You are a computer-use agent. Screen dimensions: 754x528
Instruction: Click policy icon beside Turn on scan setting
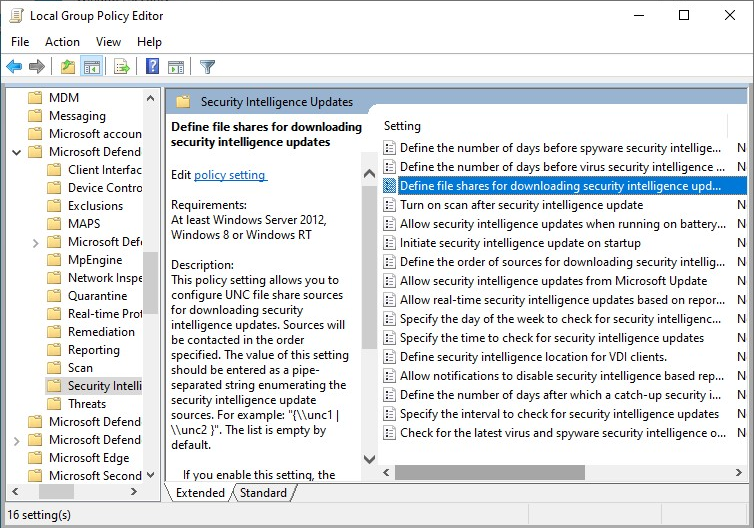click(390, 205)
